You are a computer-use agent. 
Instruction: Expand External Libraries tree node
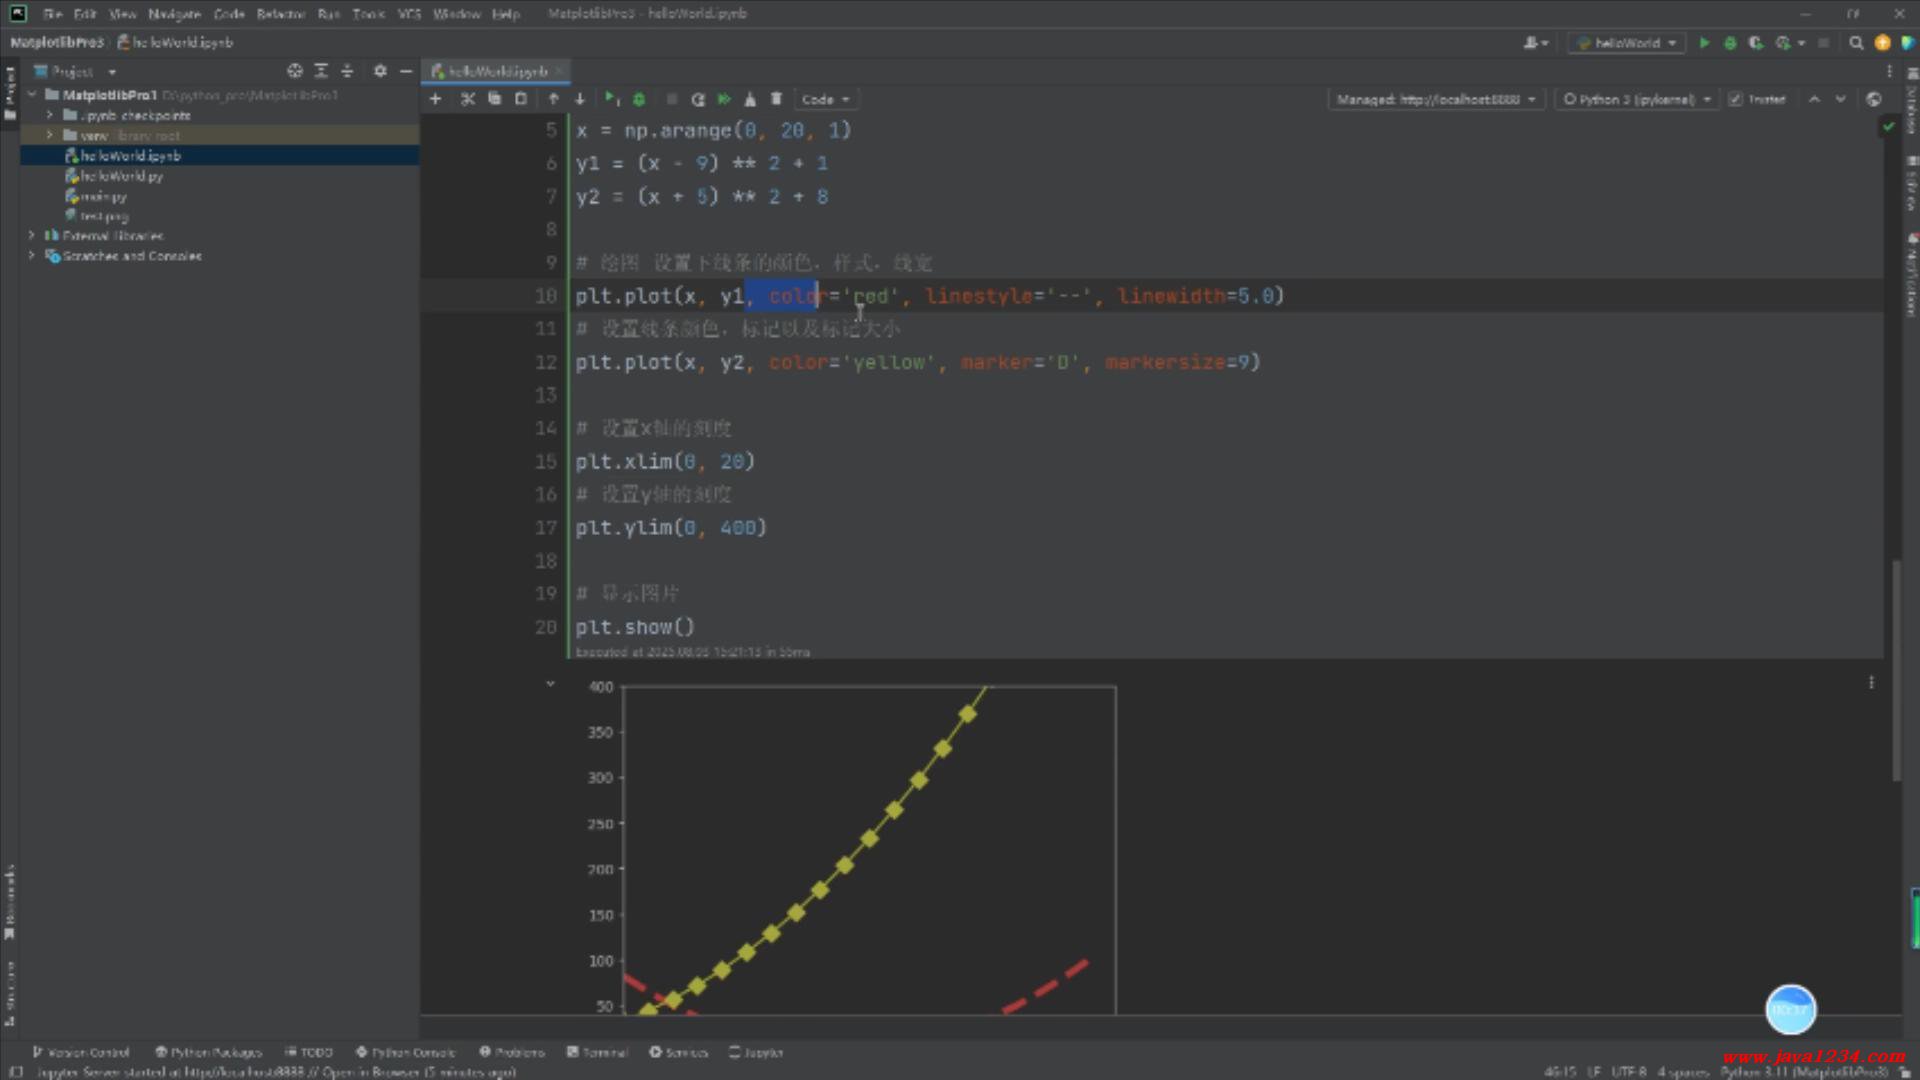tap(32, 236)
